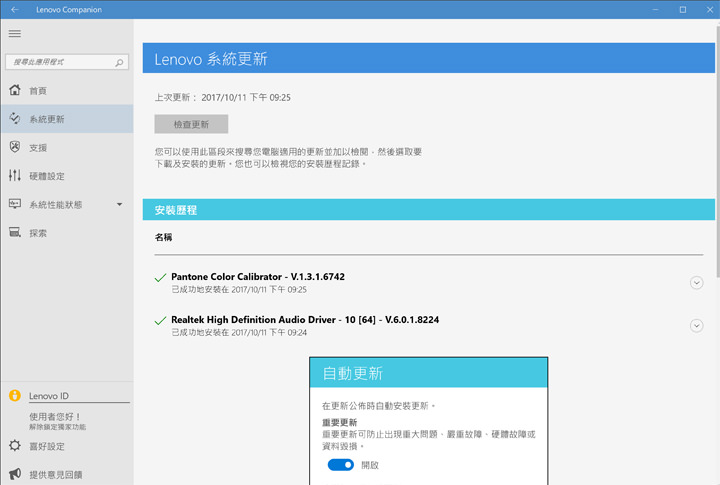Open the 系統效能狀態 menu item

[x=56, y=205]
